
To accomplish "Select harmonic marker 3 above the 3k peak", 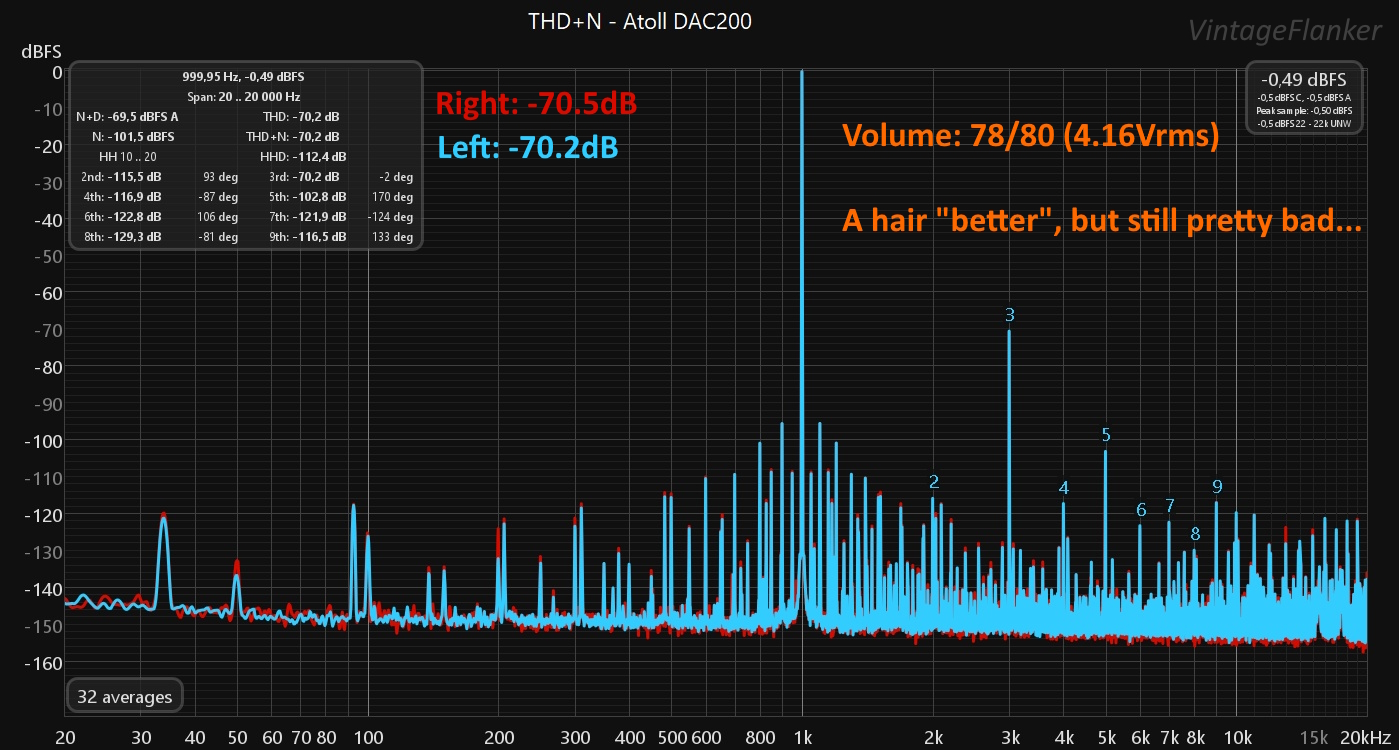I will (x=1010, y=315).
